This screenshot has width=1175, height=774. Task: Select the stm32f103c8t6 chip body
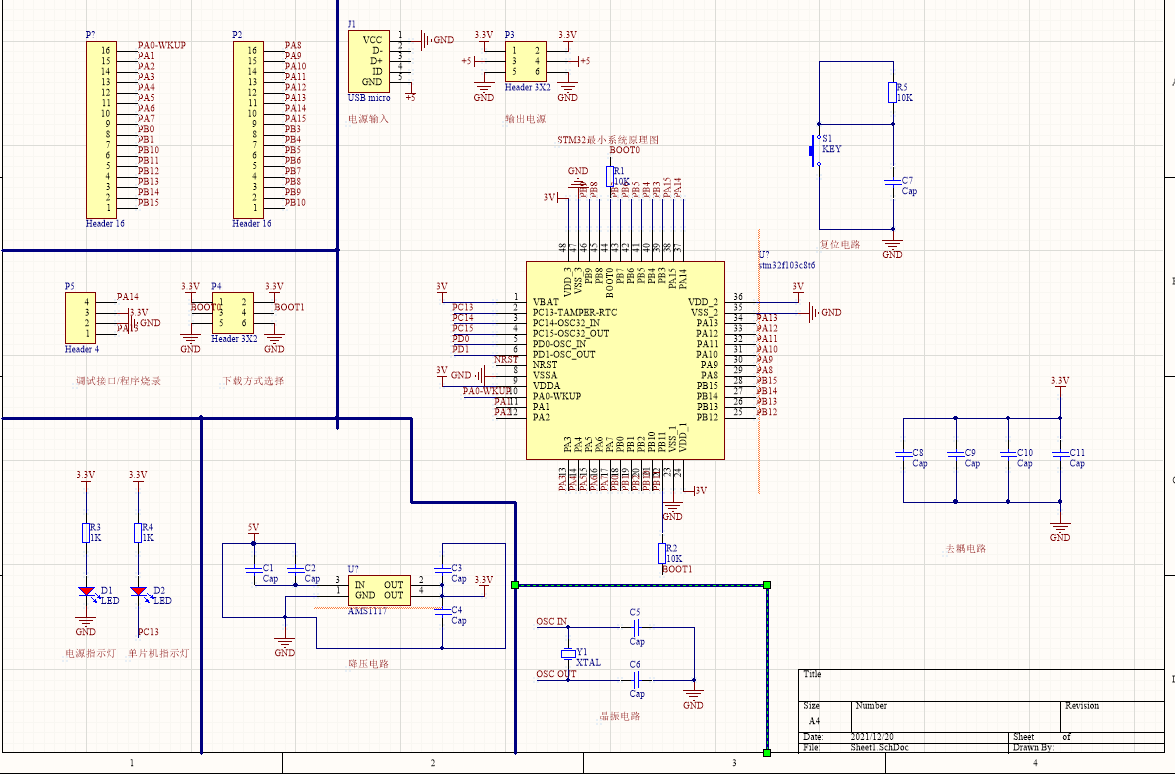tap(625, 360)
